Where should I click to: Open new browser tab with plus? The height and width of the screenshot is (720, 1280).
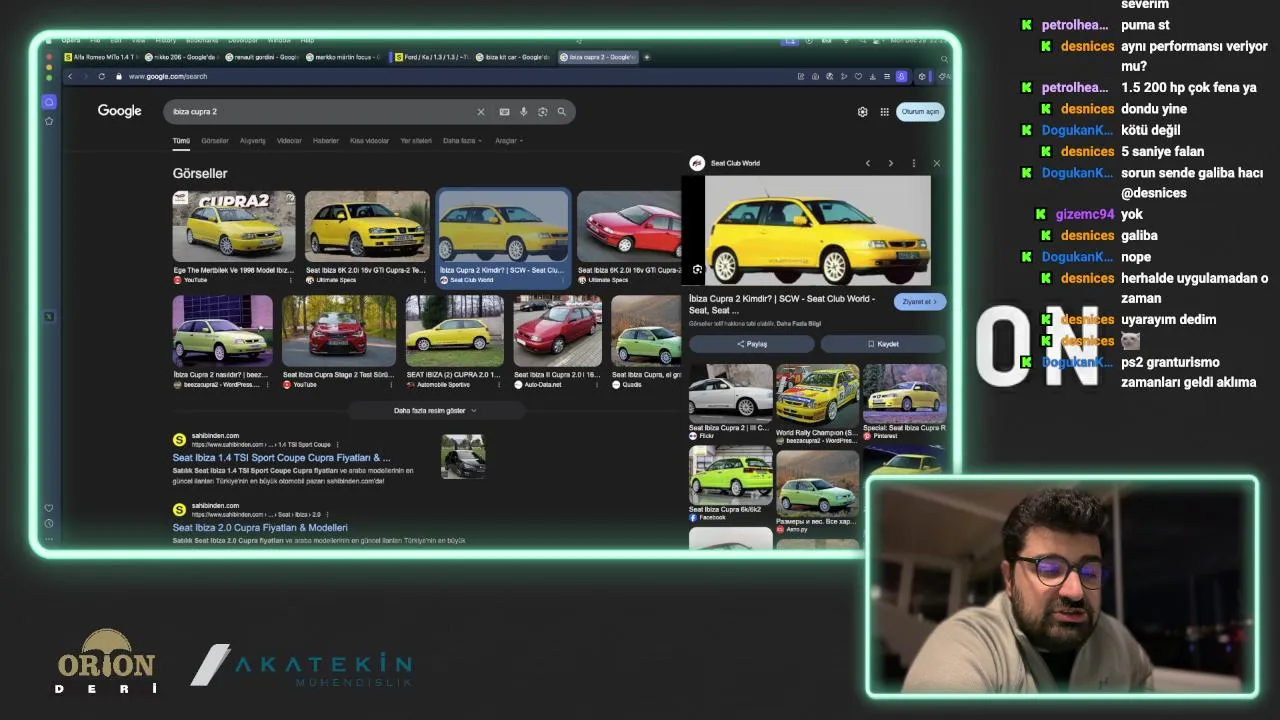[x=647, y=57]
